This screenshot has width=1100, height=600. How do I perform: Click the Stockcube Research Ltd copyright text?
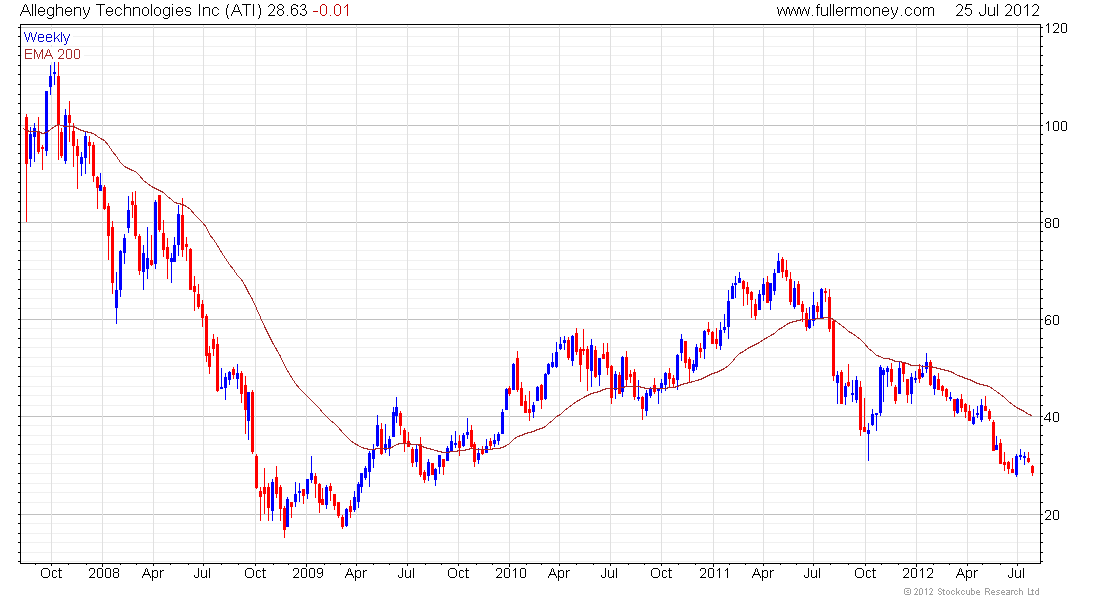pos(972,592)
